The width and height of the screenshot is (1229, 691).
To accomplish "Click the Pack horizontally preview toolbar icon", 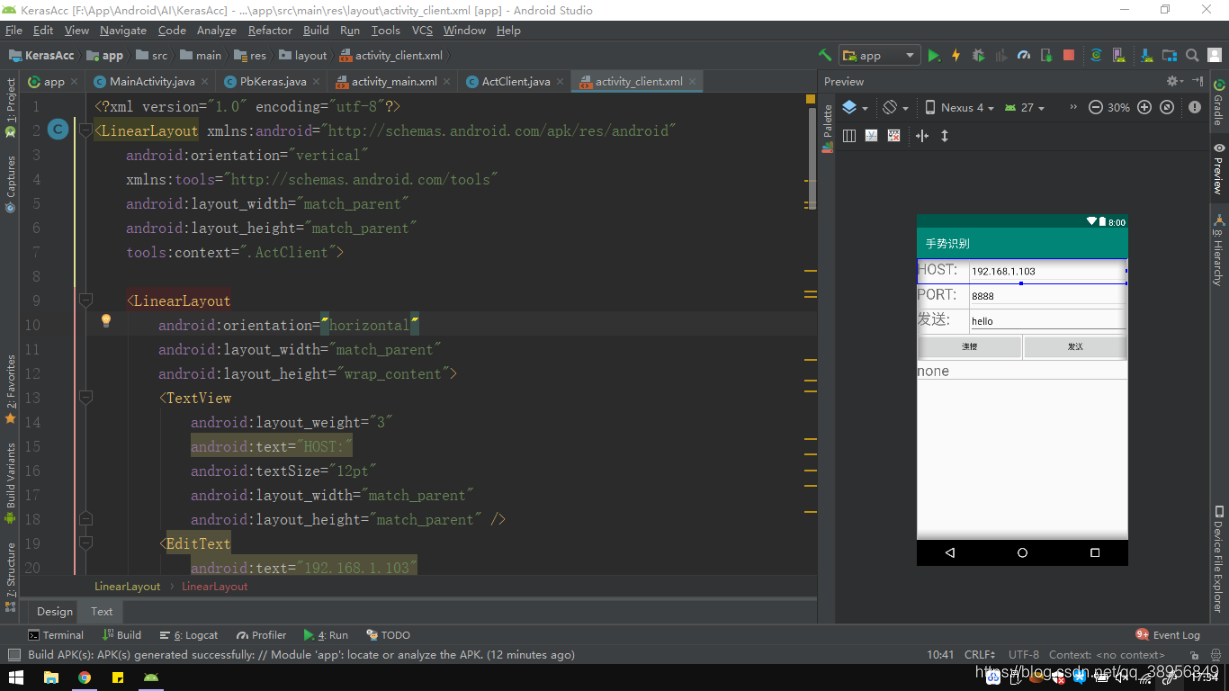I will tap(921, 135).
